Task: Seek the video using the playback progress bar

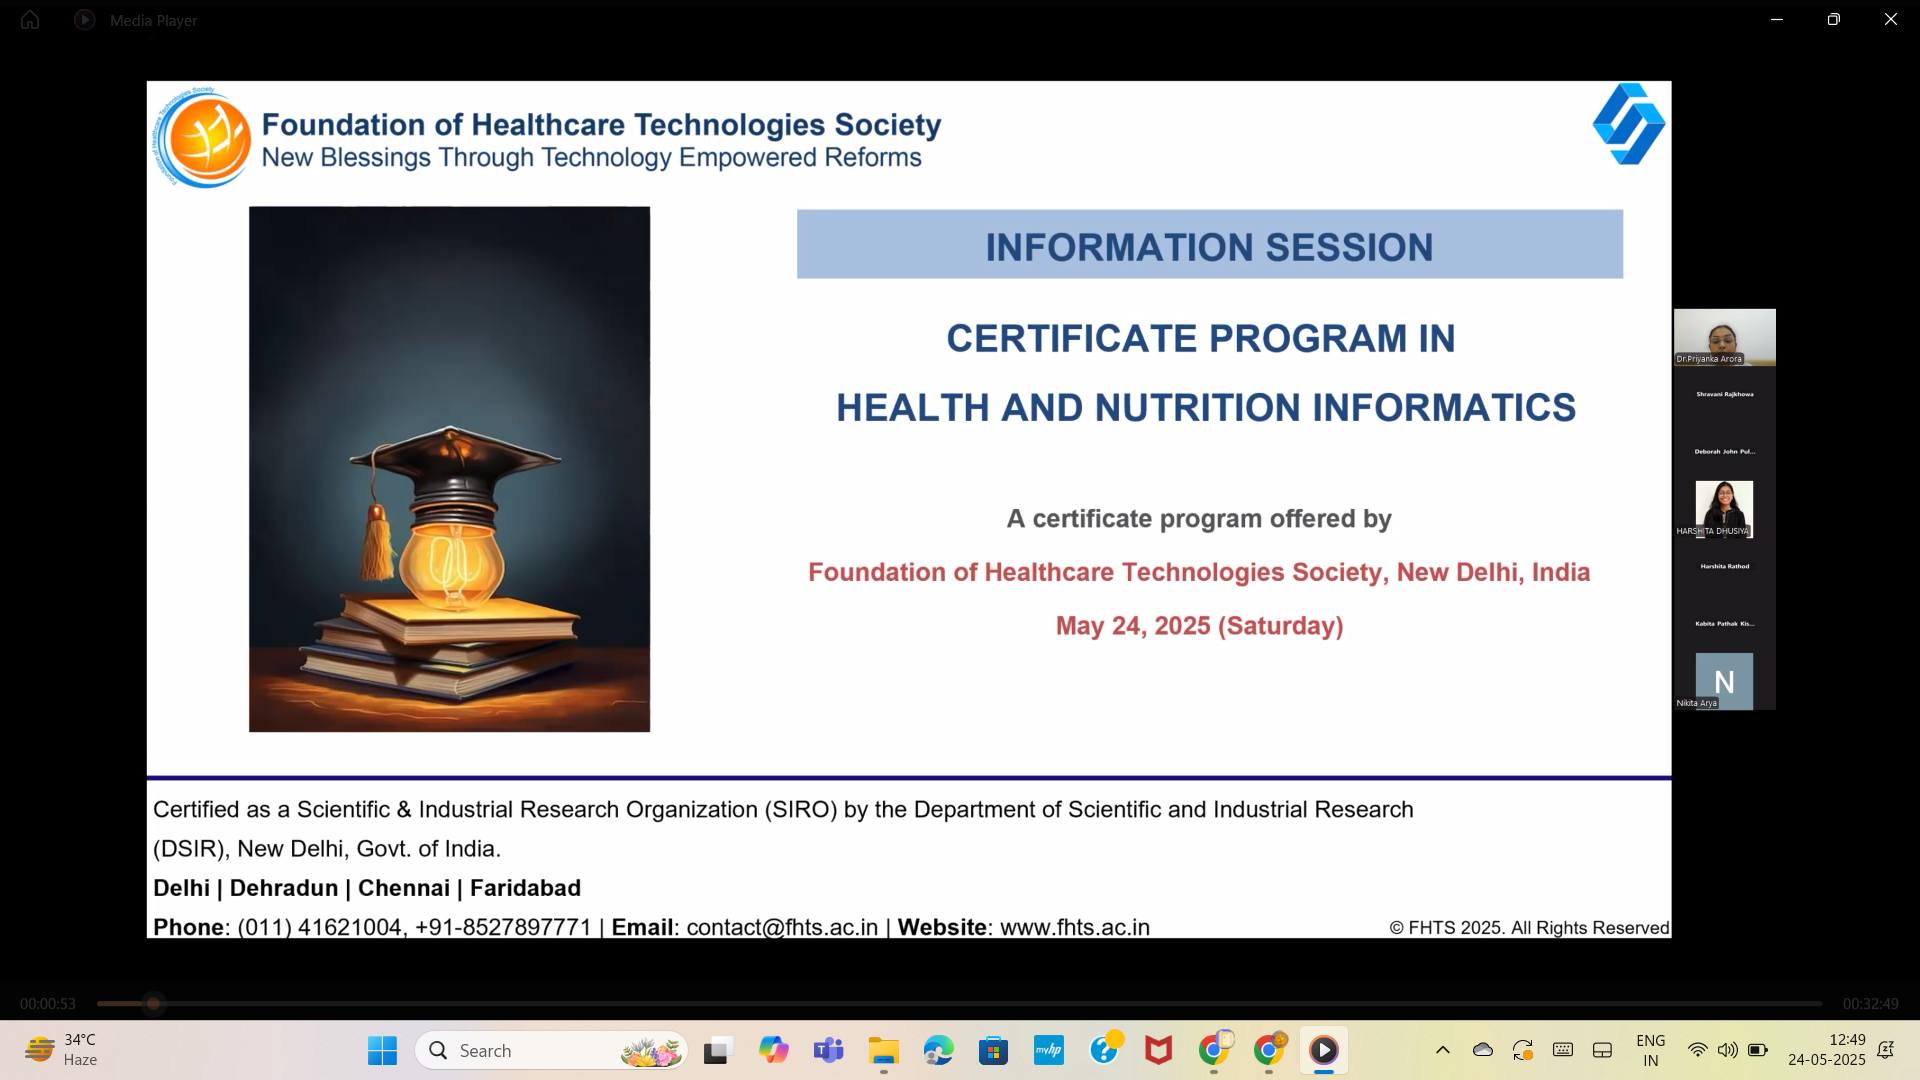Action: [960, 1003]
